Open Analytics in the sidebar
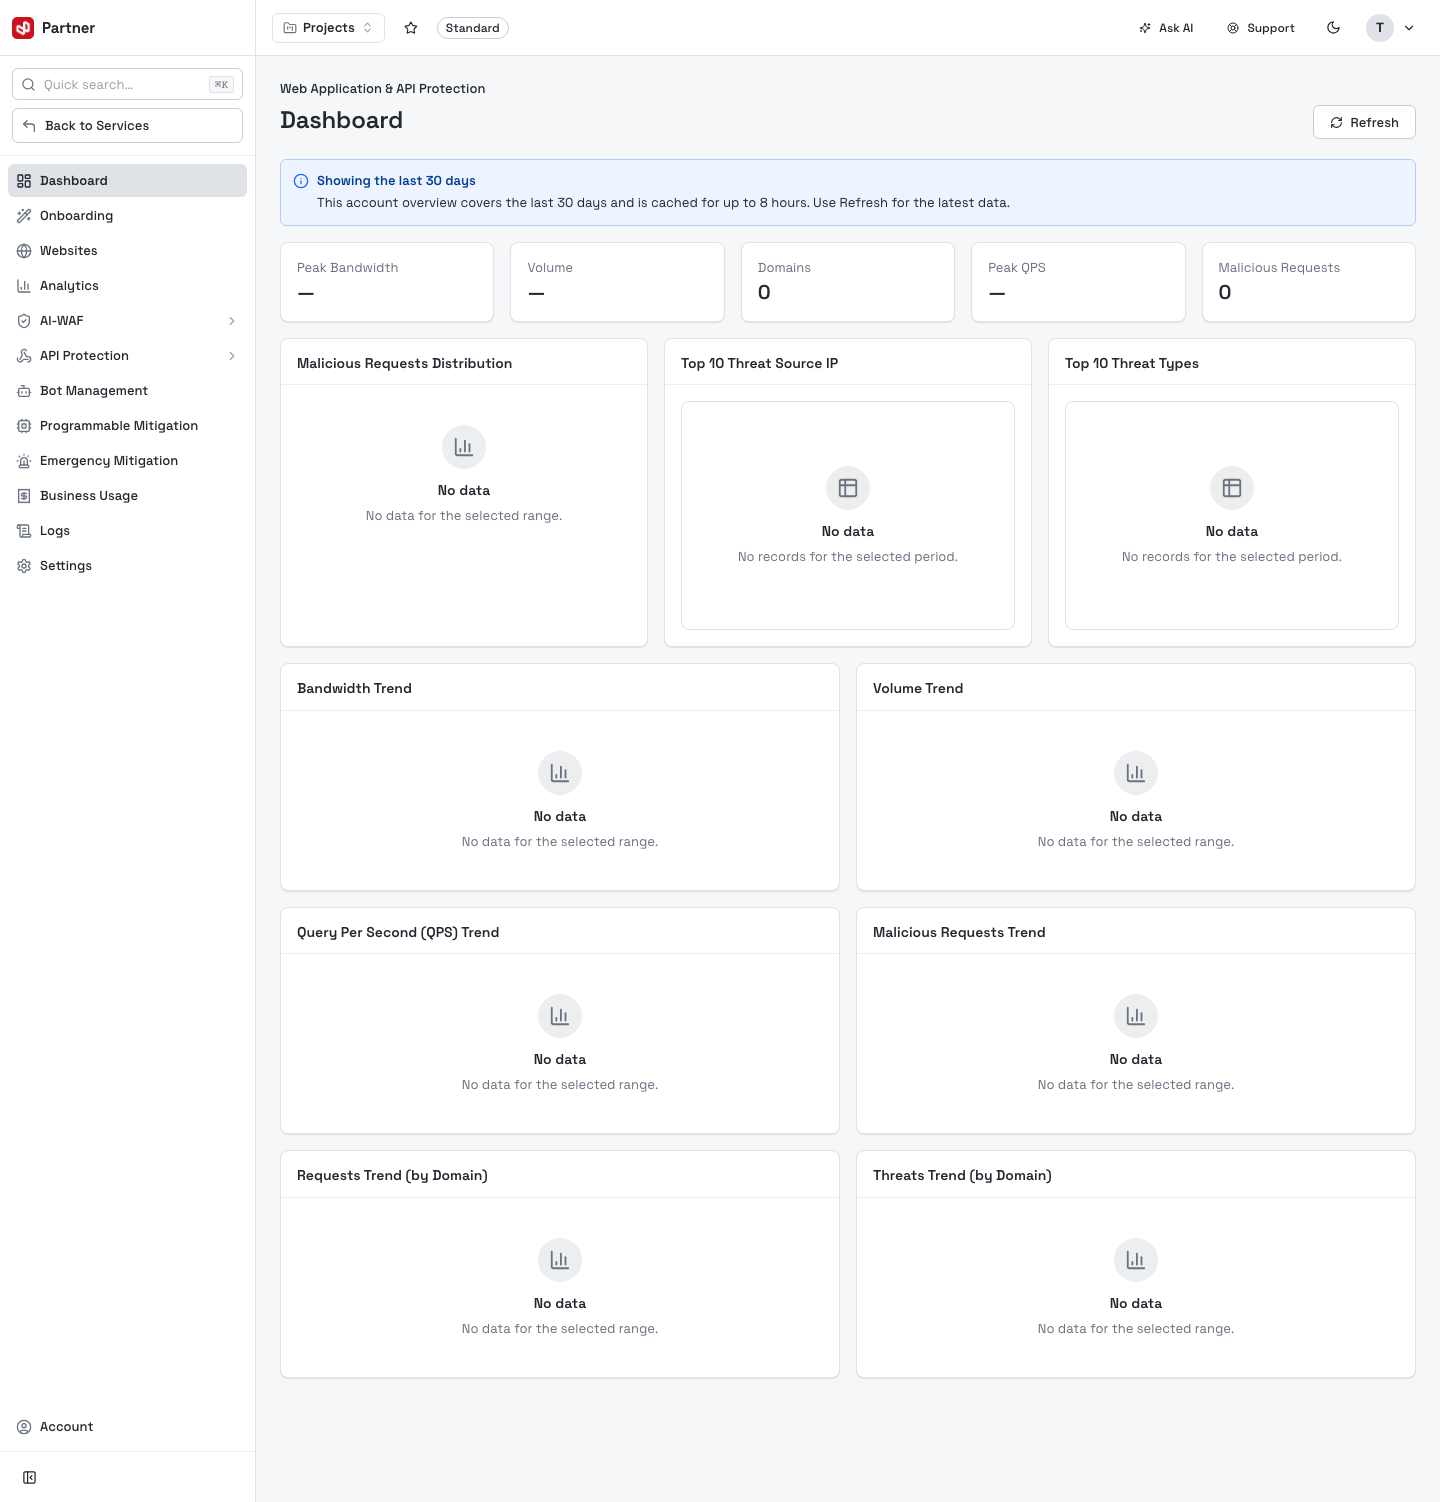Viewport: 1440px width, 1502px height. click(127, 286)
